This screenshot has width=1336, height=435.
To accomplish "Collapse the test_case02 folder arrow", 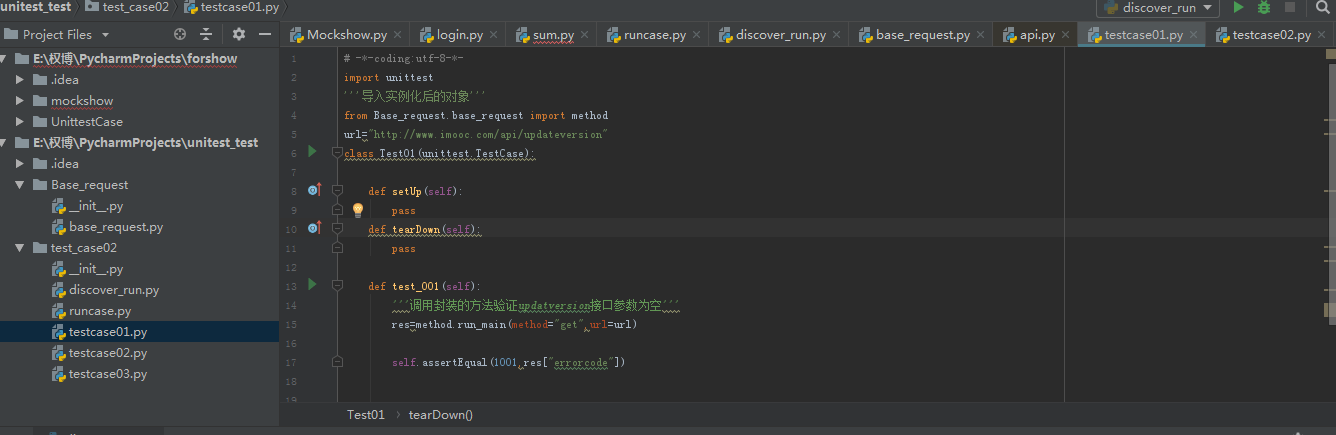I will [x=20, y=248].
